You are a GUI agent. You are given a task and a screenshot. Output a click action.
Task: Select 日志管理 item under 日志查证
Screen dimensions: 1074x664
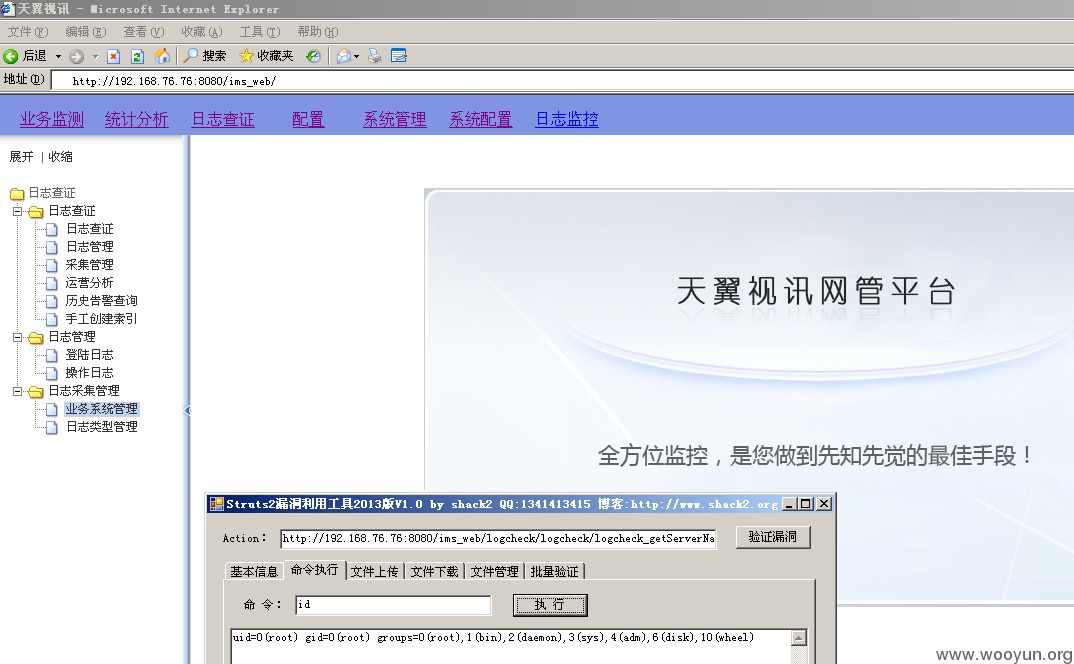90,247
